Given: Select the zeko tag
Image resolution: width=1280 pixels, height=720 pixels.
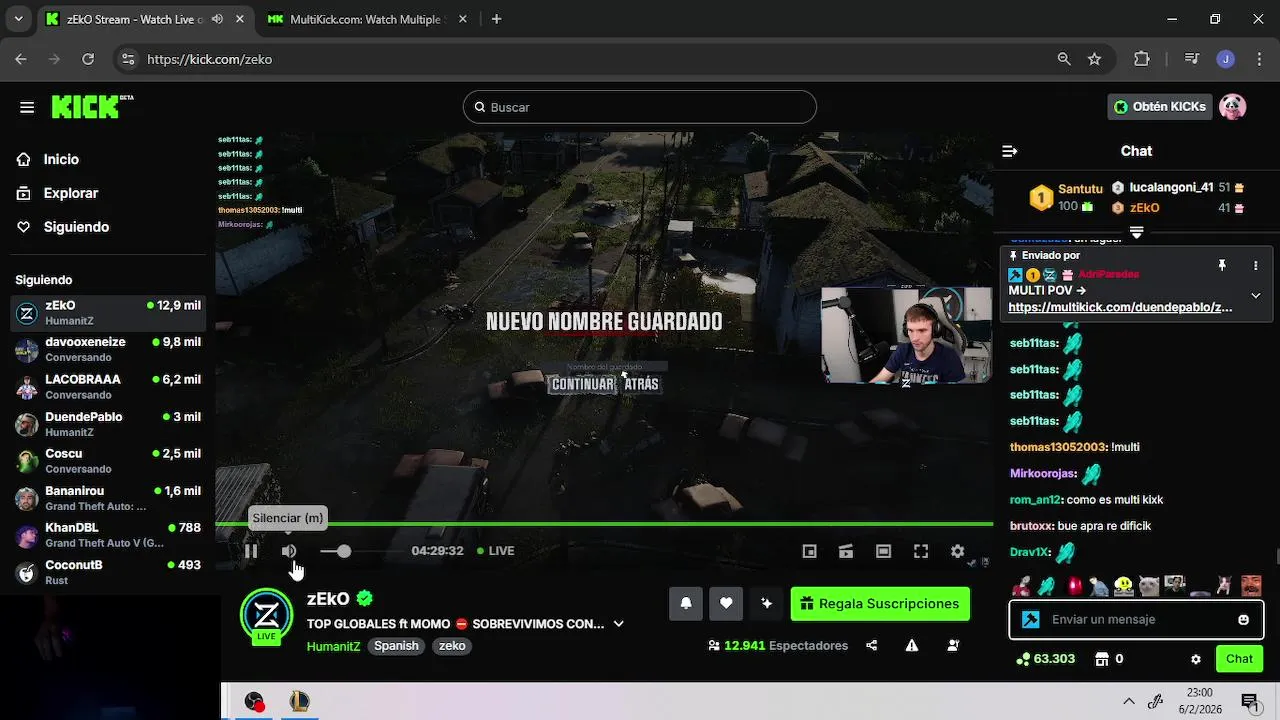Looking at the screenshot, I should [x=452, y=646].
